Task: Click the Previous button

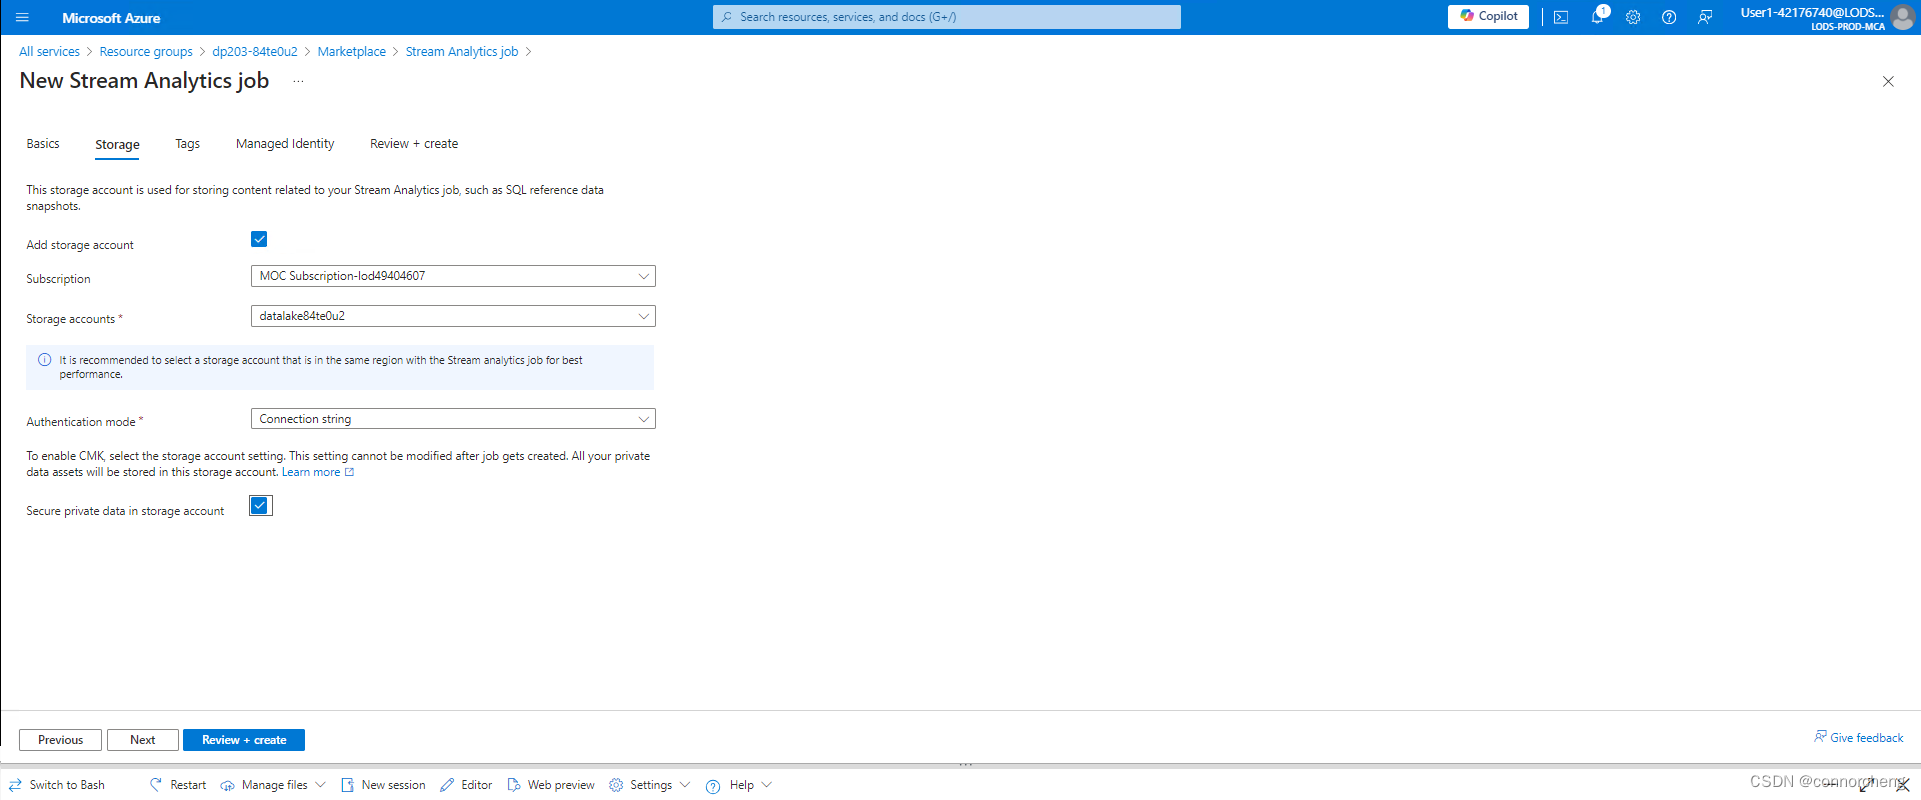Action: pyautogui.click(x=60, y=740)
